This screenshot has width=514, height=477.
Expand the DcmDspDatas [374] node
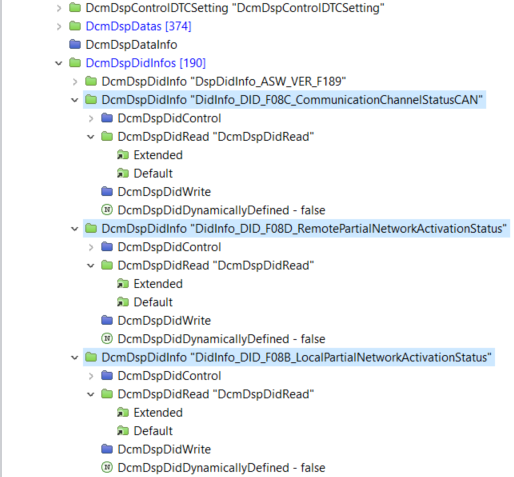59,26
